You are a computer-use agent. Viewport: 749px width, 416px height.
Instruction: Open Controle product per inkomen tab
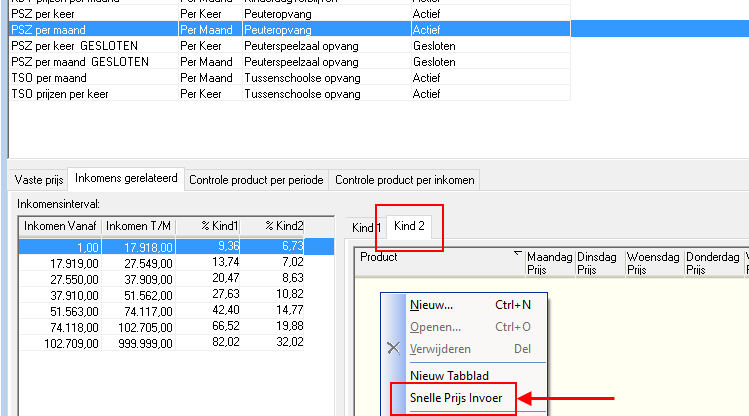pos(404,180)
